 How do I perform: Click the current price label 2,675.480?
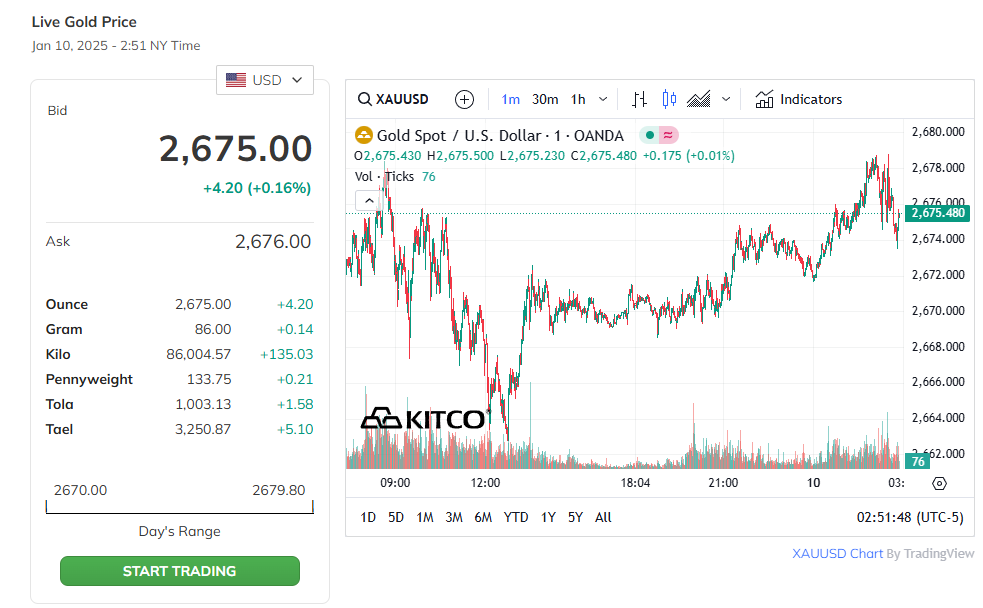pyautogui.click(x=938, y=213)
